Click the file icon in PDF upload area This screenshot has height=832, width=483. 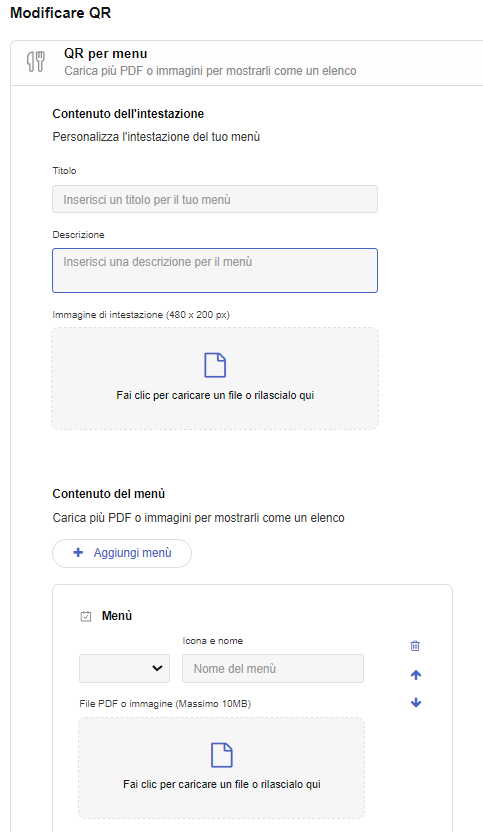coord(222,755)
